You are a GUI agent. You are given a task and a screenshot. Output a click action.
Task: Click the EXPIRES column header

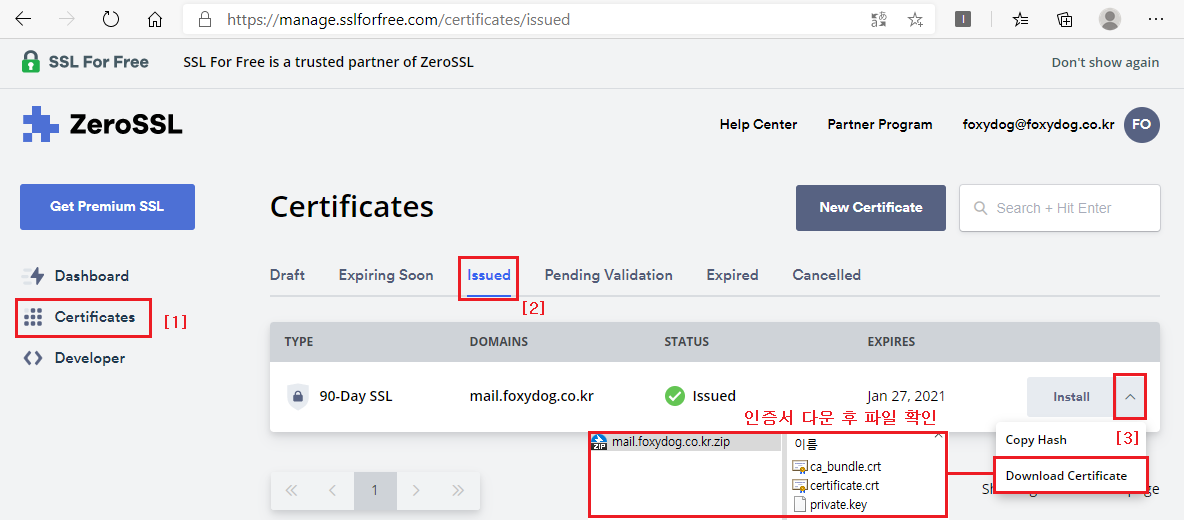(x=891, y=342)
